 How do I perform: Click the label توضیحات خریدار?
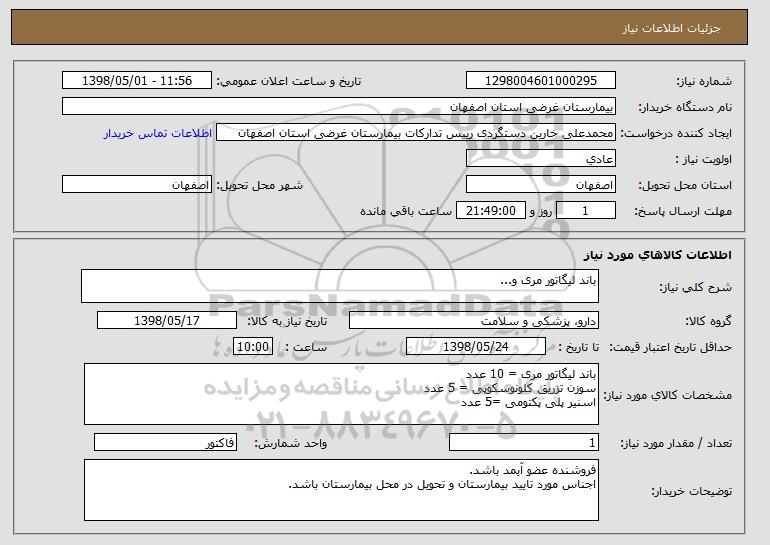tap(691, 491)
